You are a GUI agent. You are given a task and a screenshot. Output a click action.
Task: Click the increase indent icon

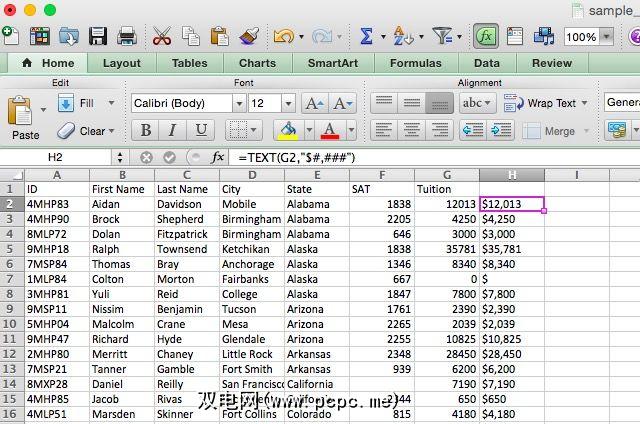pos(501,131)
